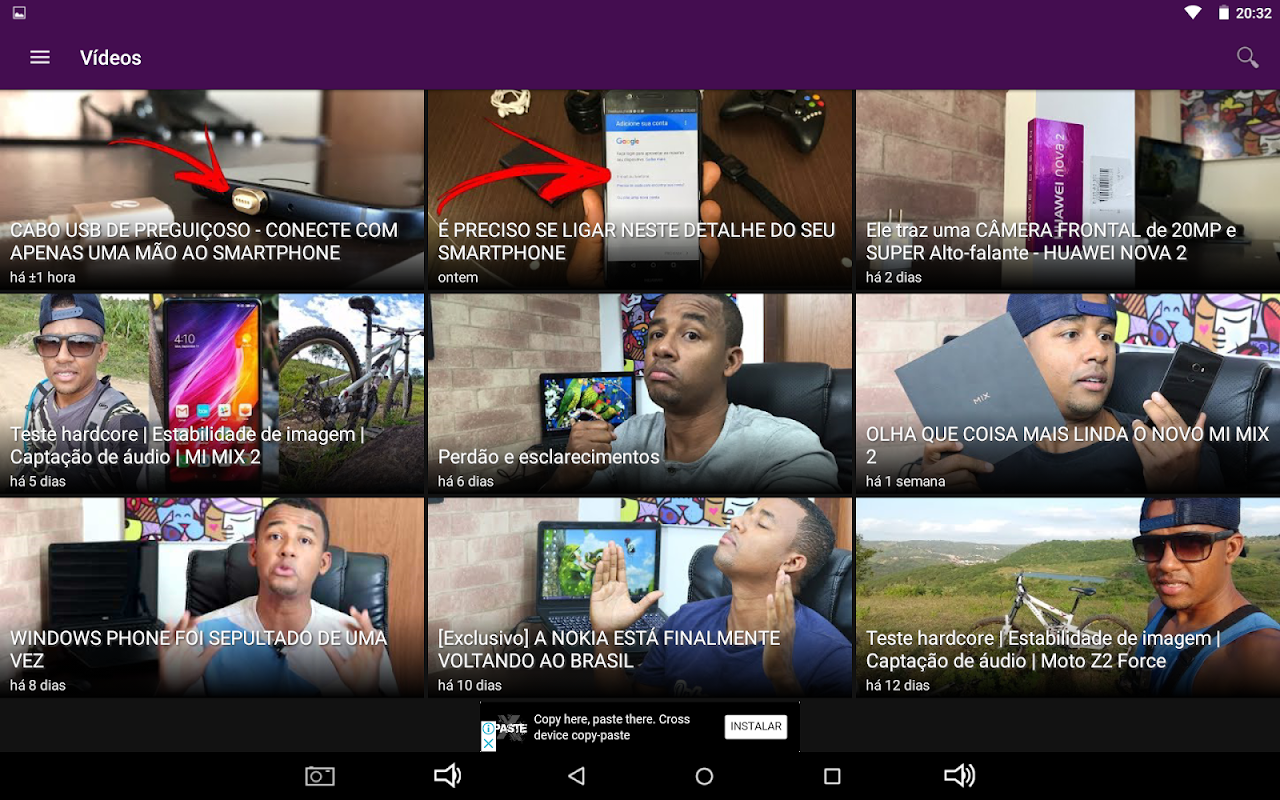Play the 'Teste hardcore' Moto Z2 Force video
1280x800 pixels.
coord(1068,598)
